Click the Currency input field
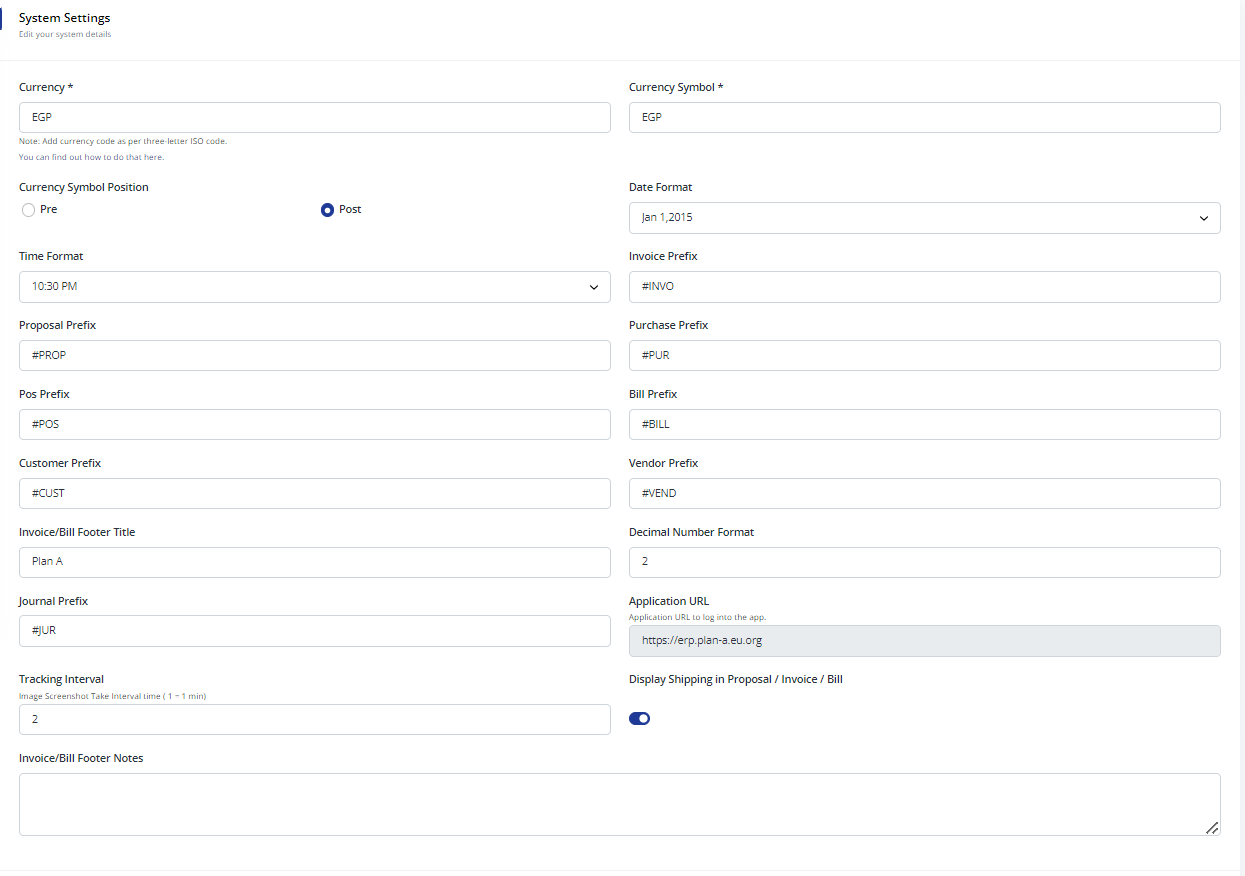The image size is (1245, 876). [314, 117]
